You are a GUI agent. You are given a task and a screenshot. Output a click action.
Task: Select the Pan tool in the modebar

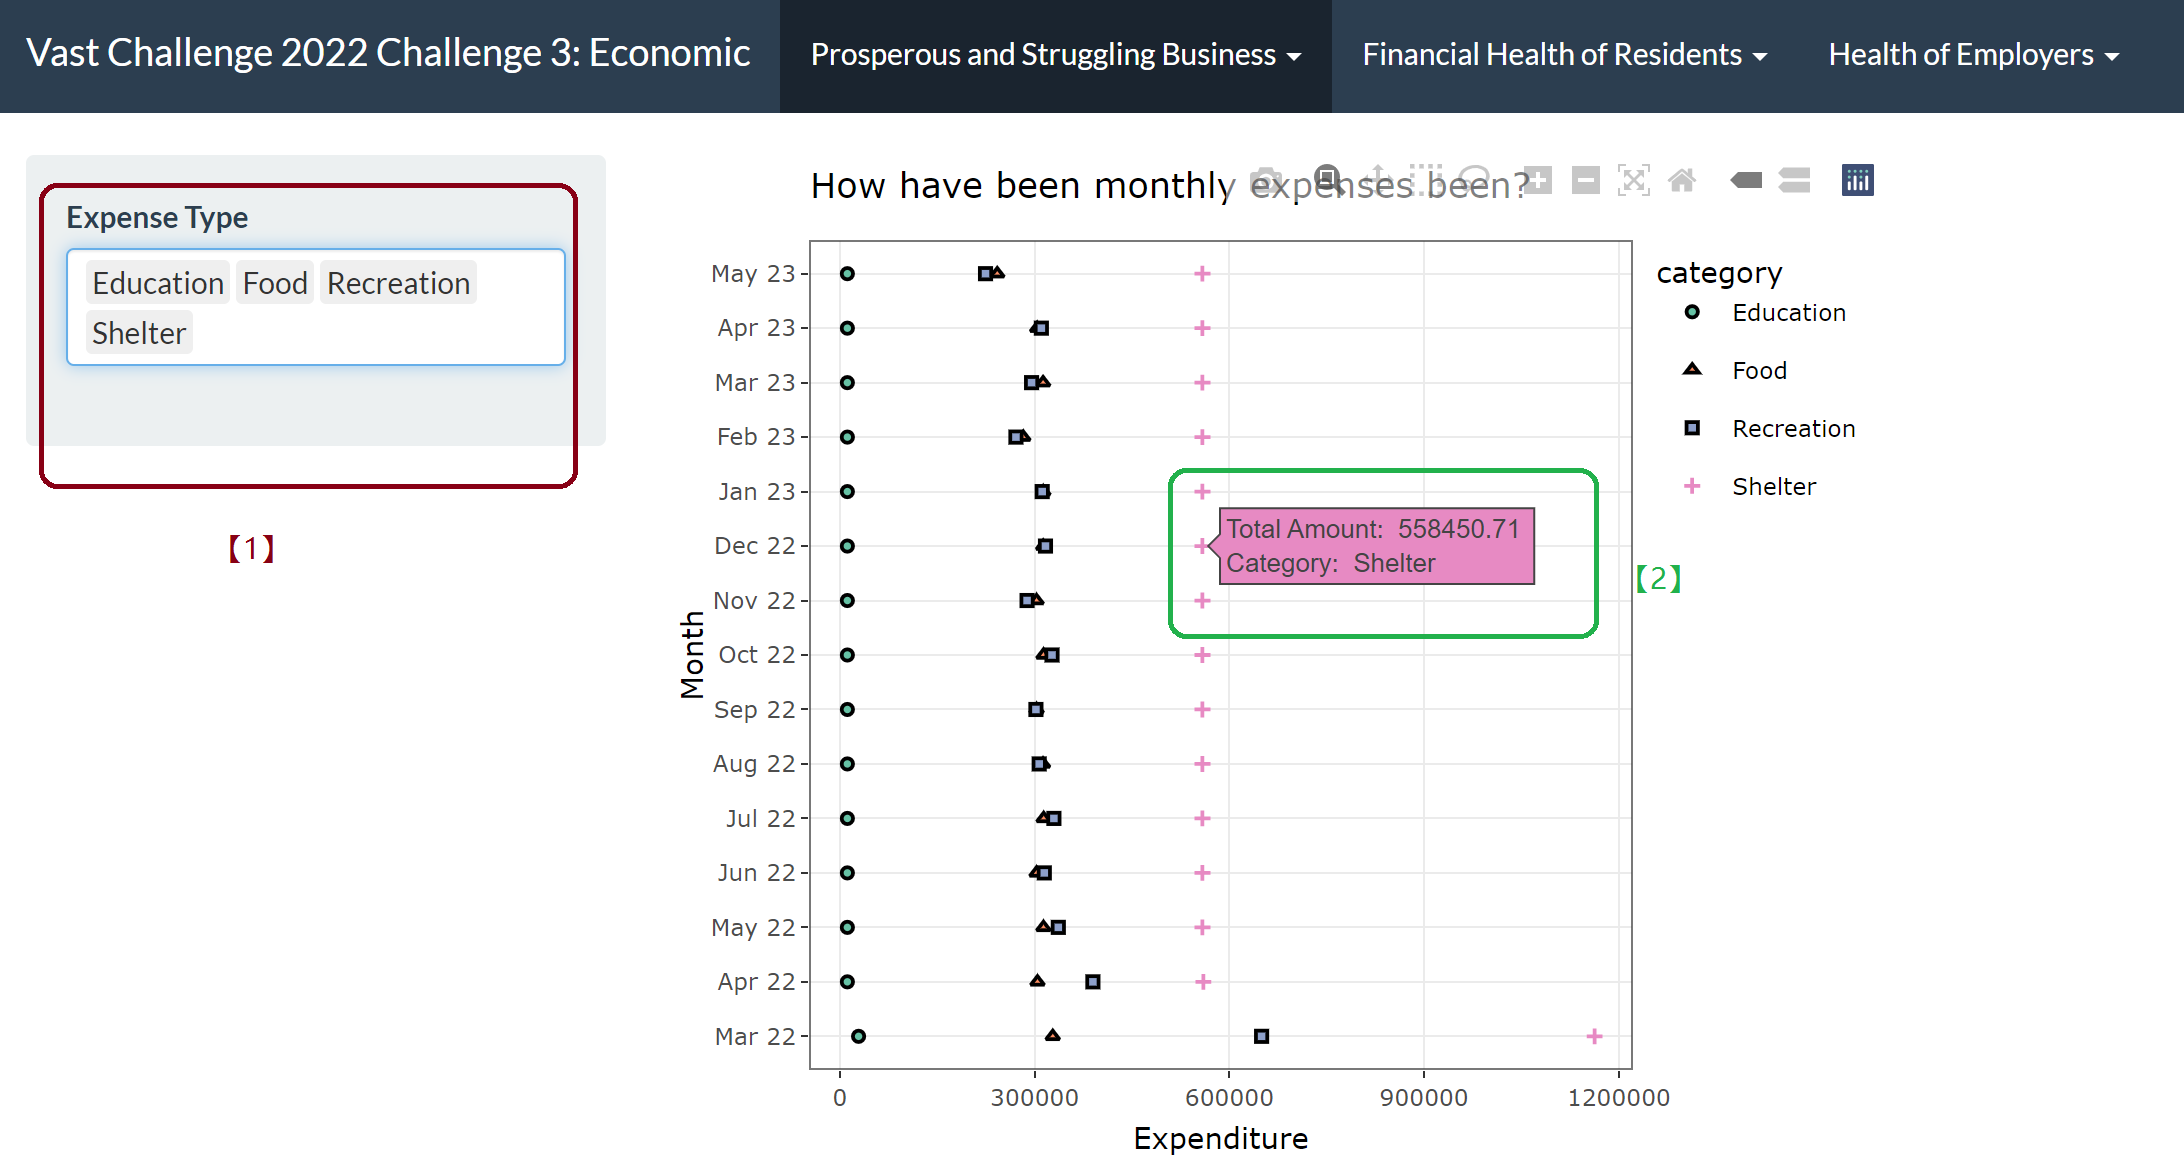1378,180
